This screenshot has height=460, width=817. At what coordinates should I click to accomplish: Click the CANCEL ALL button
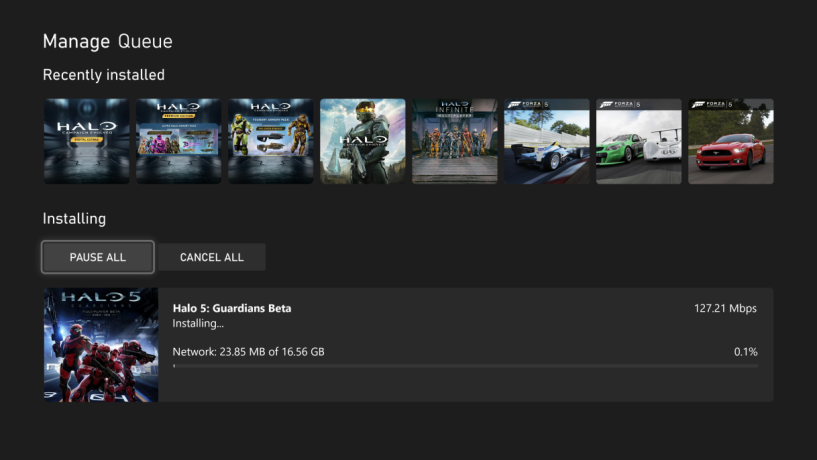(212, 257)
